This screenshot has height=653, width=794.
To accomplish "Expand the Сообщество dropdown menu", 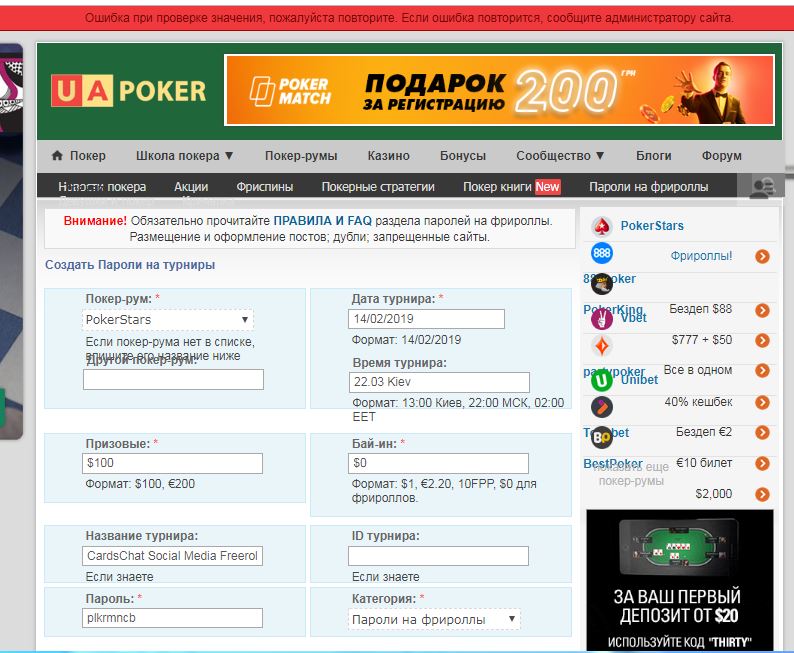I will click(560, 155).
